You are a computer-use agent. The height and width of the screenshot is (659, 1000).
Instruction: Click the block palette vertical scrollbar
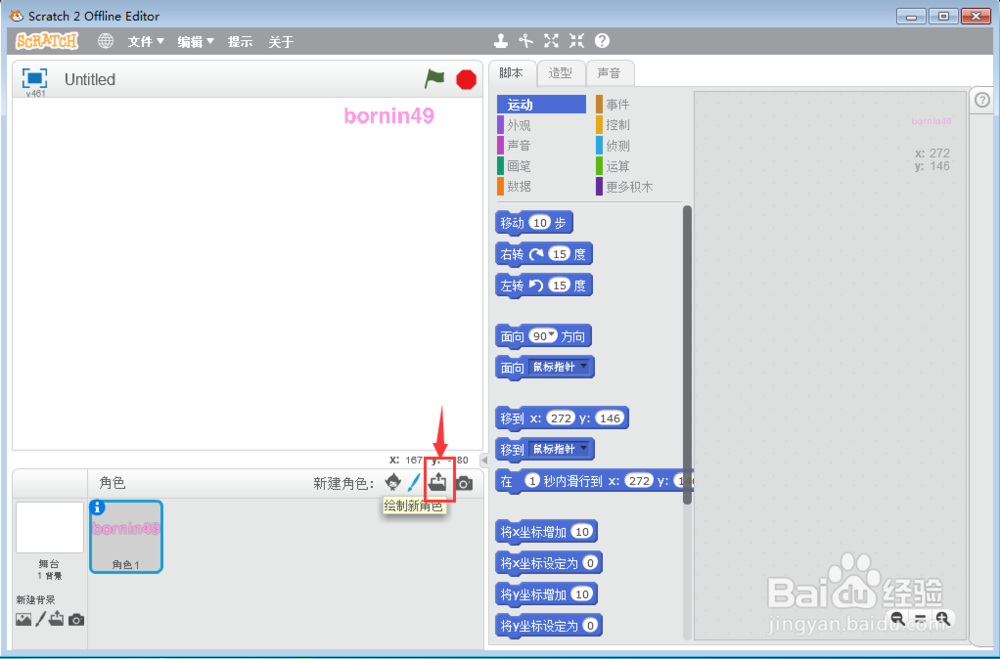[687, 354]
